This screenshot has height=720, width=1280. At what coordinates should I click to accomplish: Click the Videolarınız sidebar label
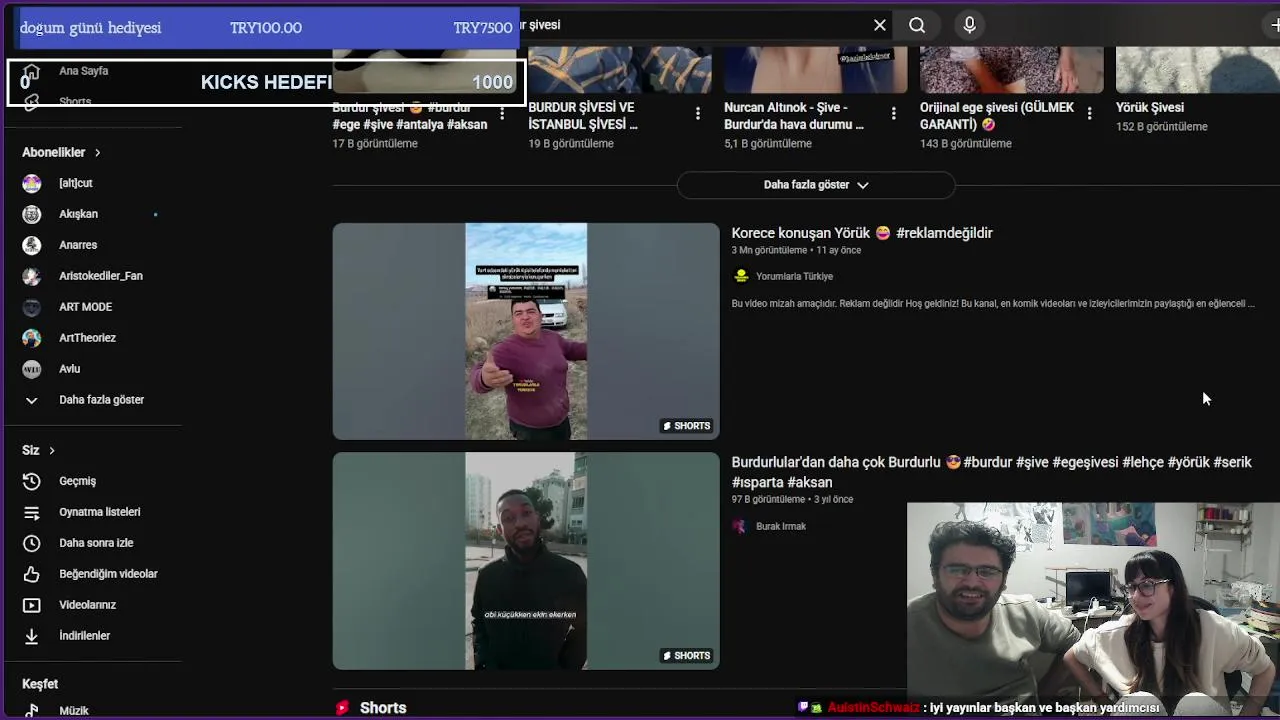pos(88,605)
